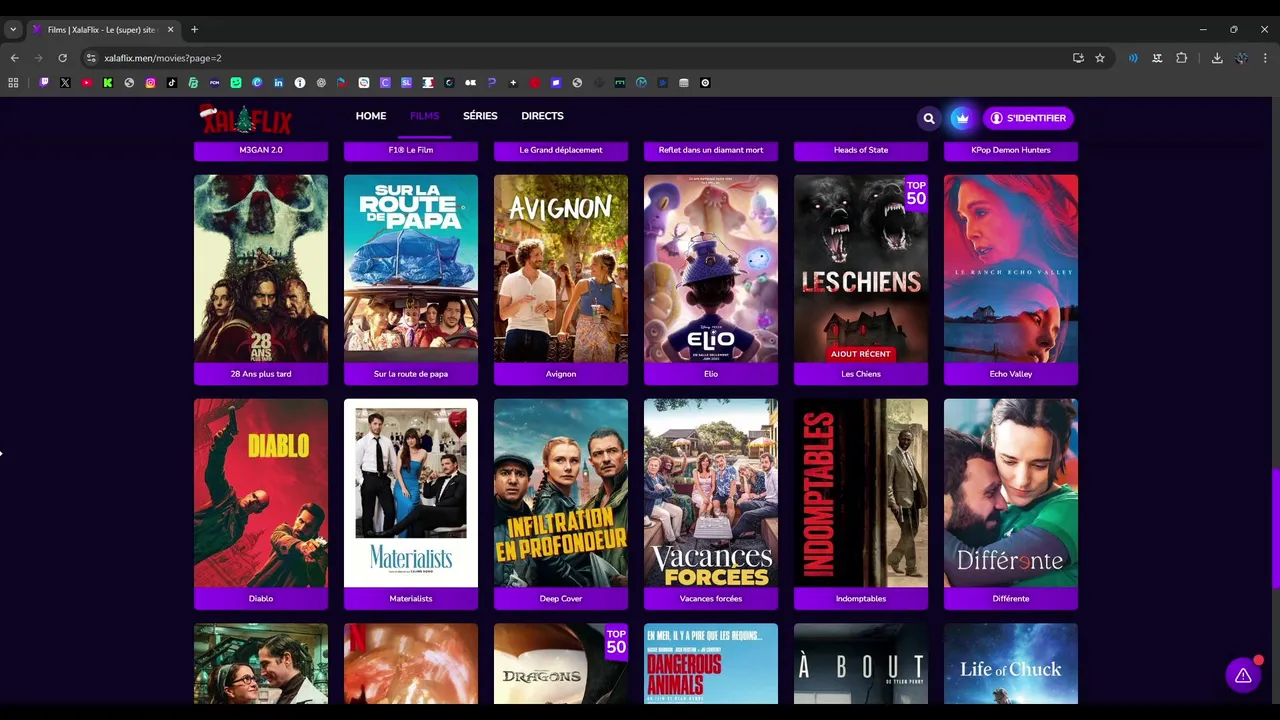This screenshot has height=720, width=1280.
Task: Open the Dragons poster with TOP 50 badge
Action: (561, 664)
